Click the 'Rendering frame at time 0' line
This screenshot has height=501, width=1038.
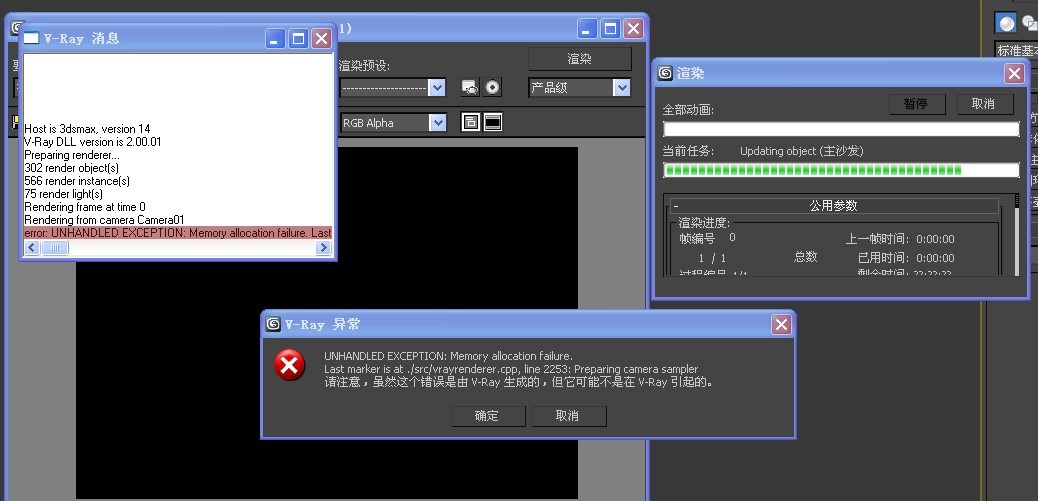85,207
